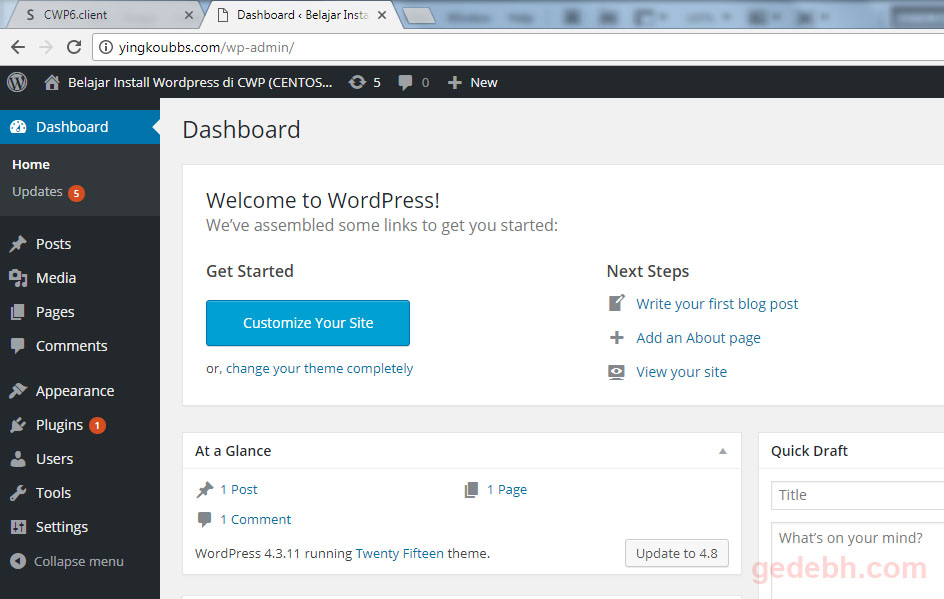Click the plus icon beside New

[455, 82]
